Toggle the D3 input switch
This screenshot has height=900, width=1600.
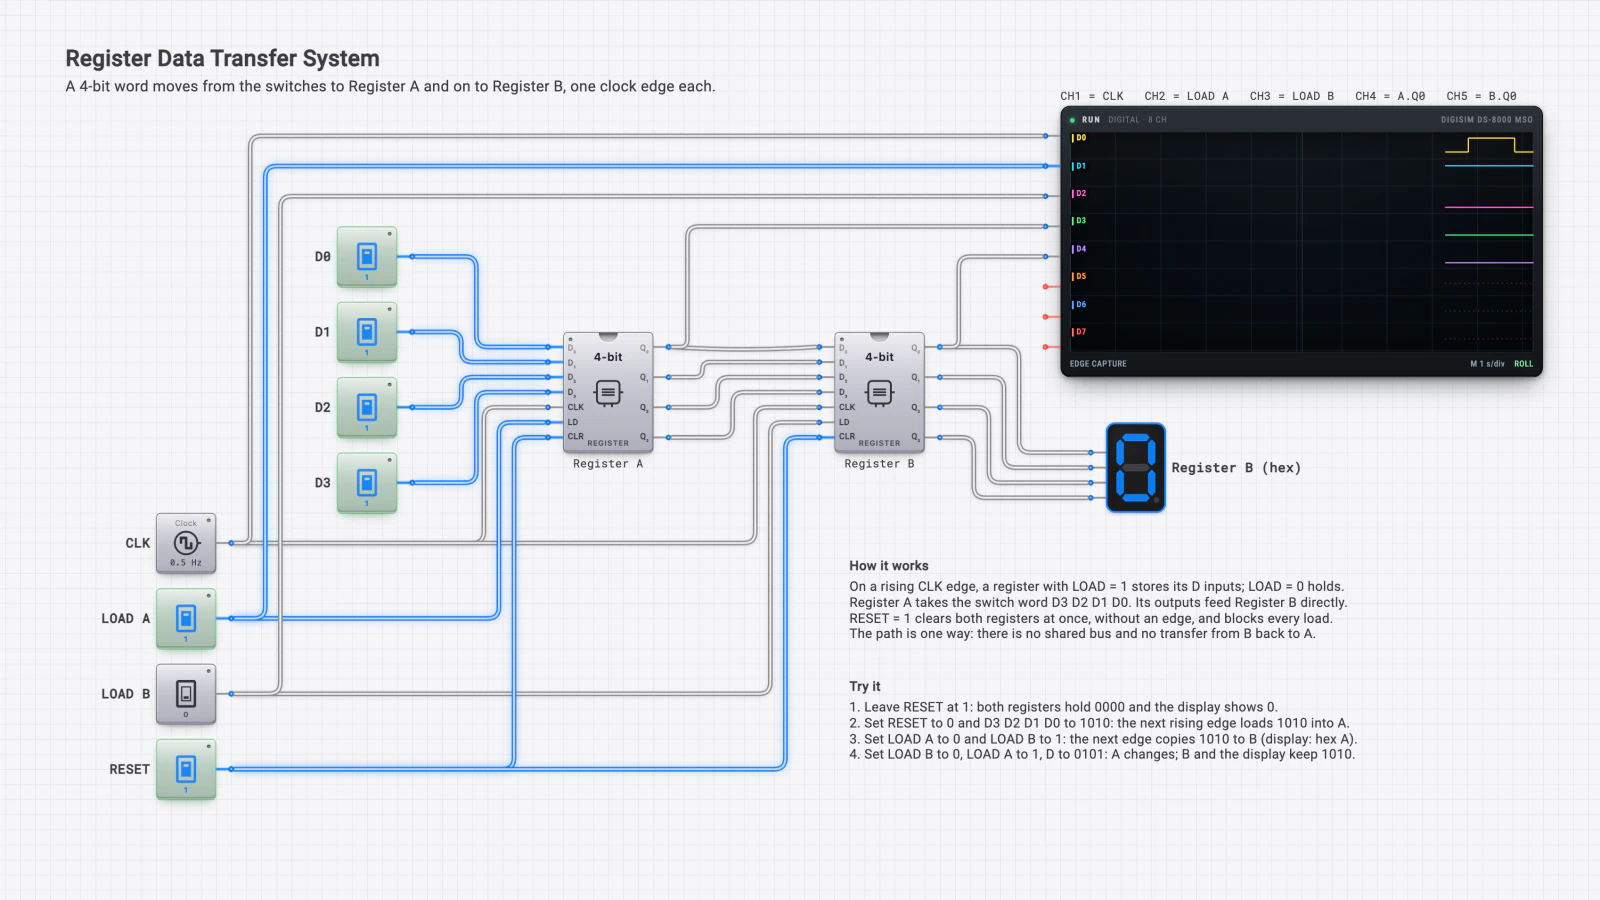(367, 483)
